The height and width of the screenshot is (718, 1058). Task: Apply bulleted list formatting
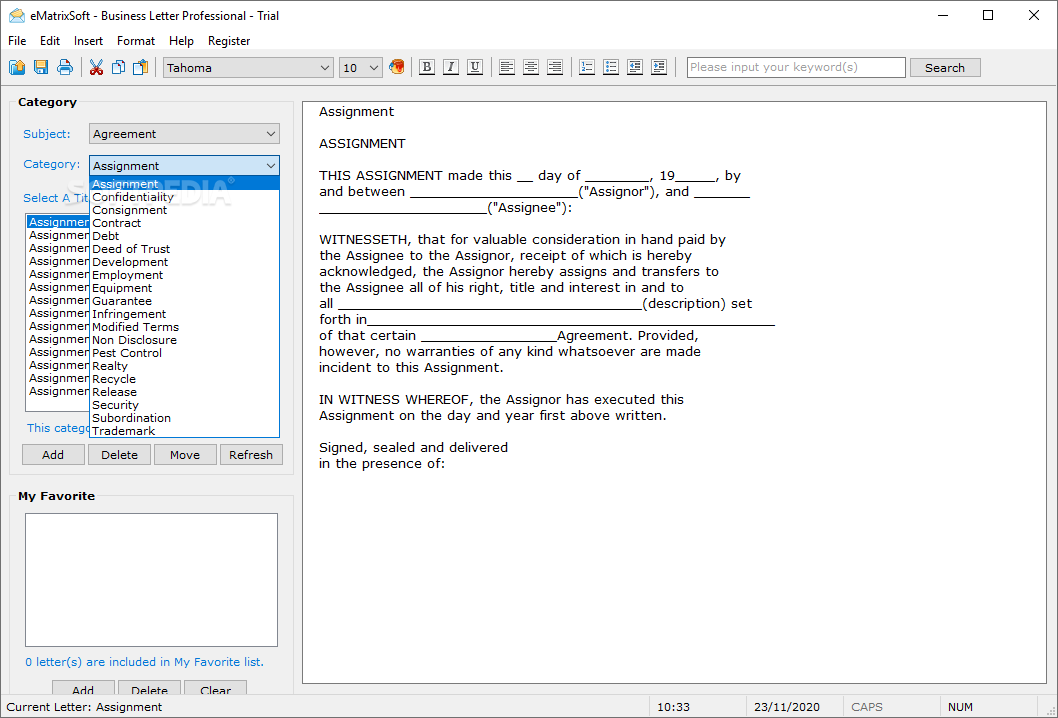click(611, 67)
